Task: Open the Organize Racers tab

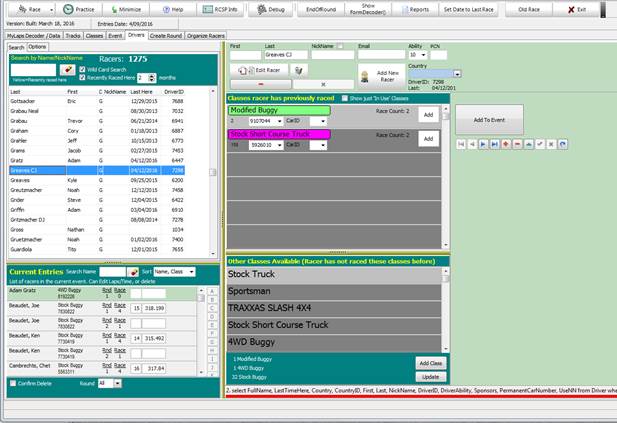Action: [x=205, y=36]
